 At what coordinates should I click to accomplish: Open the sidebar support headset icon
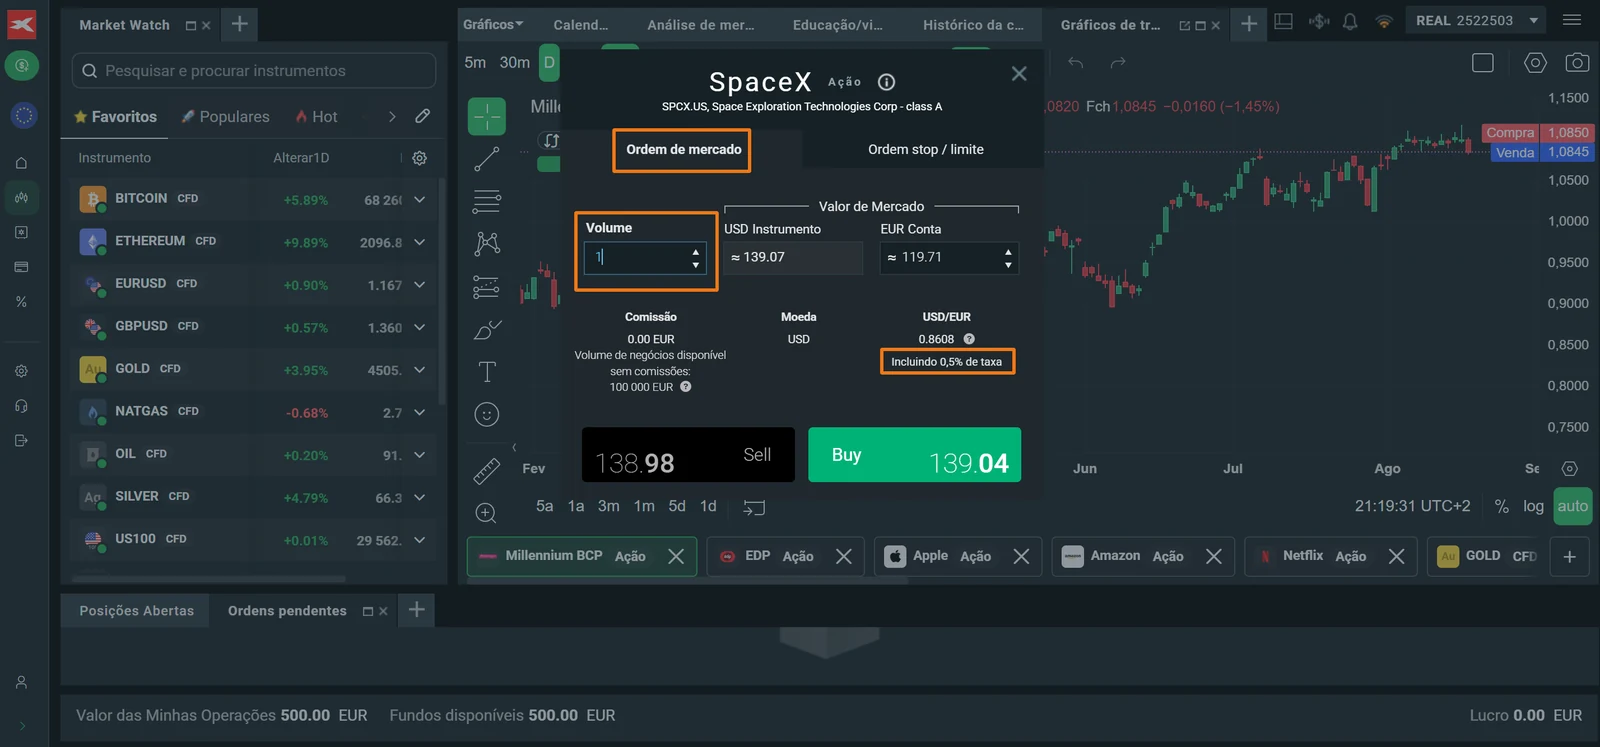[x=21, y=406]
